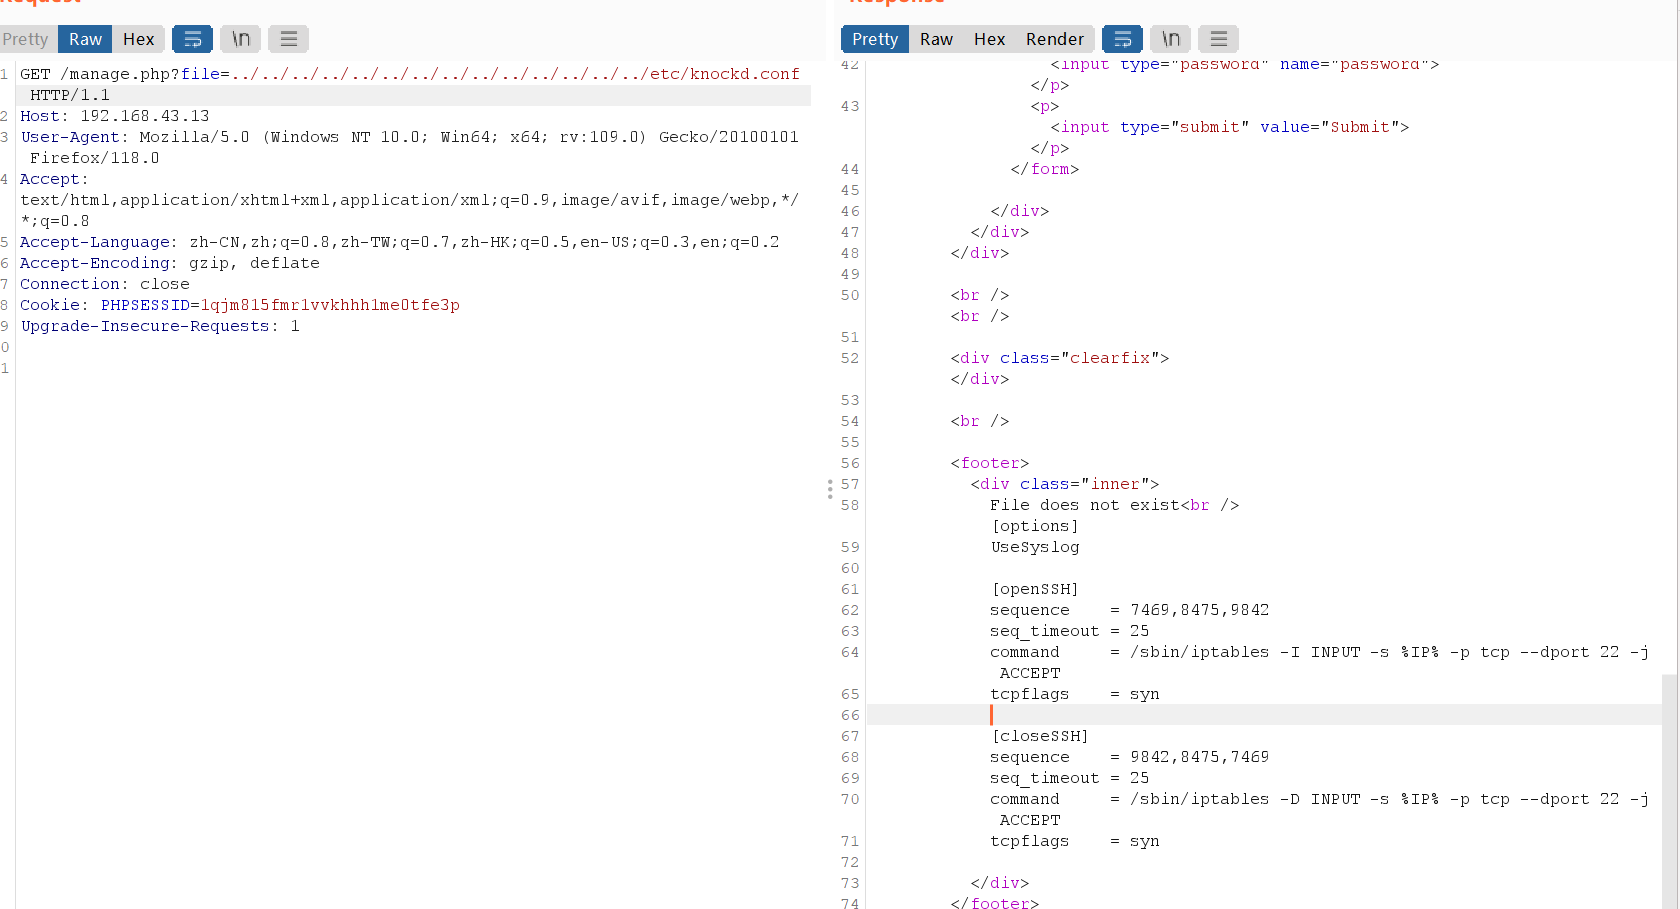This screenshot has width=1680, height=909.
Task: Open the Hex tab in response panel
Action: [989, 39]
